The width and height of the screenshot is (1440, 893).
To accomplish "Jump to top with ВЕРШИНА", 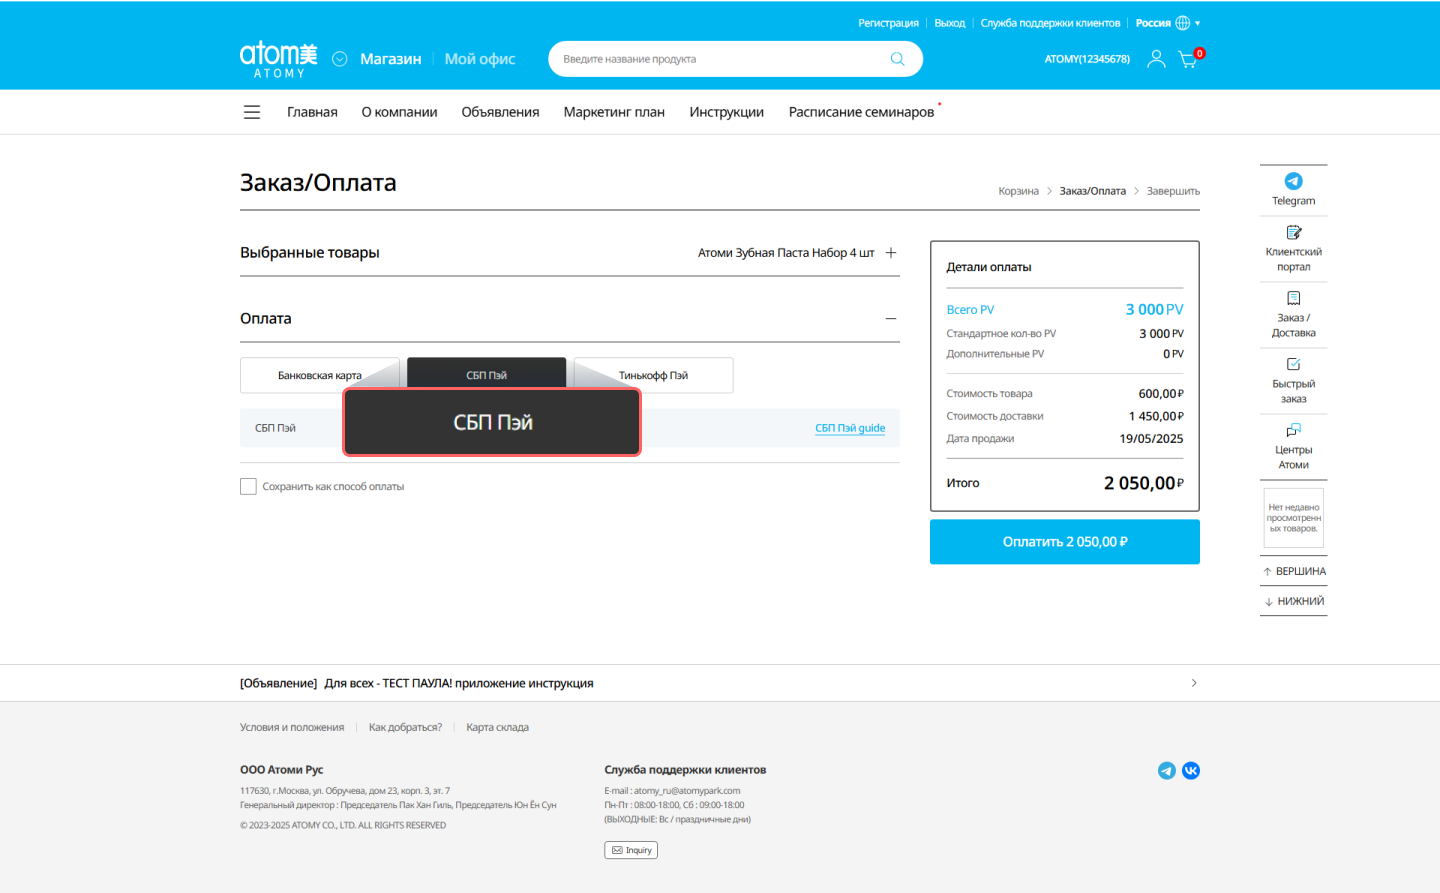I will pos(1294,571).
